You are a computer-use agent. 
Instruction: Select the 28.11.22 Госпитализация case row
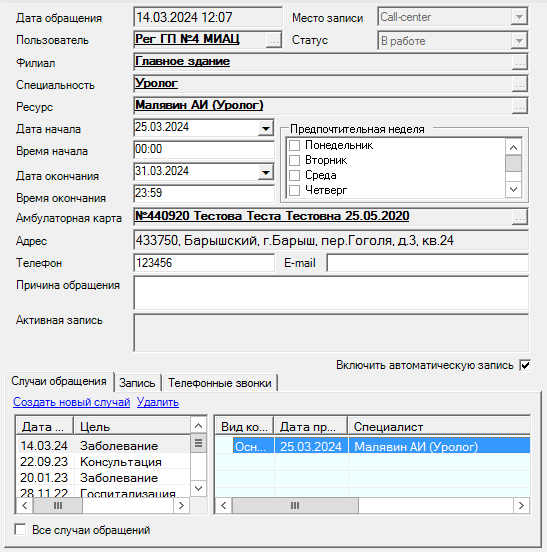[103, 492]
